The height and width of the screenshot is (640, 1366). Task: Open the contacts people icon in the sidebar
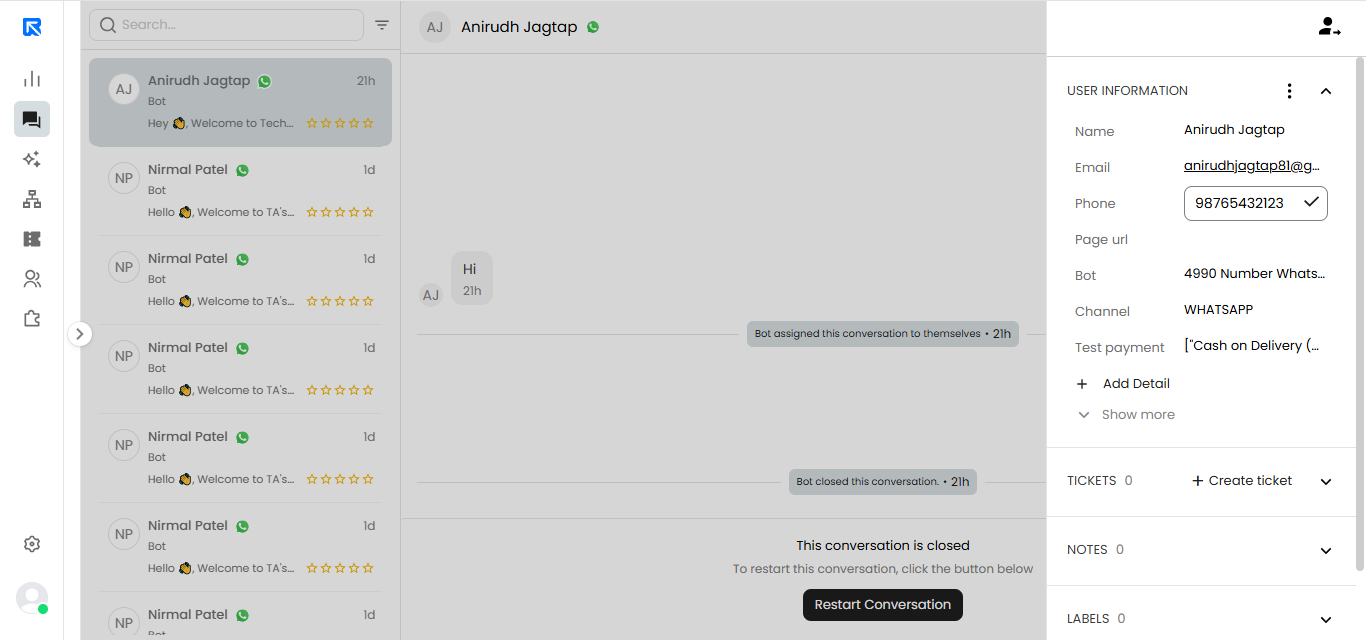coord(32,279)
